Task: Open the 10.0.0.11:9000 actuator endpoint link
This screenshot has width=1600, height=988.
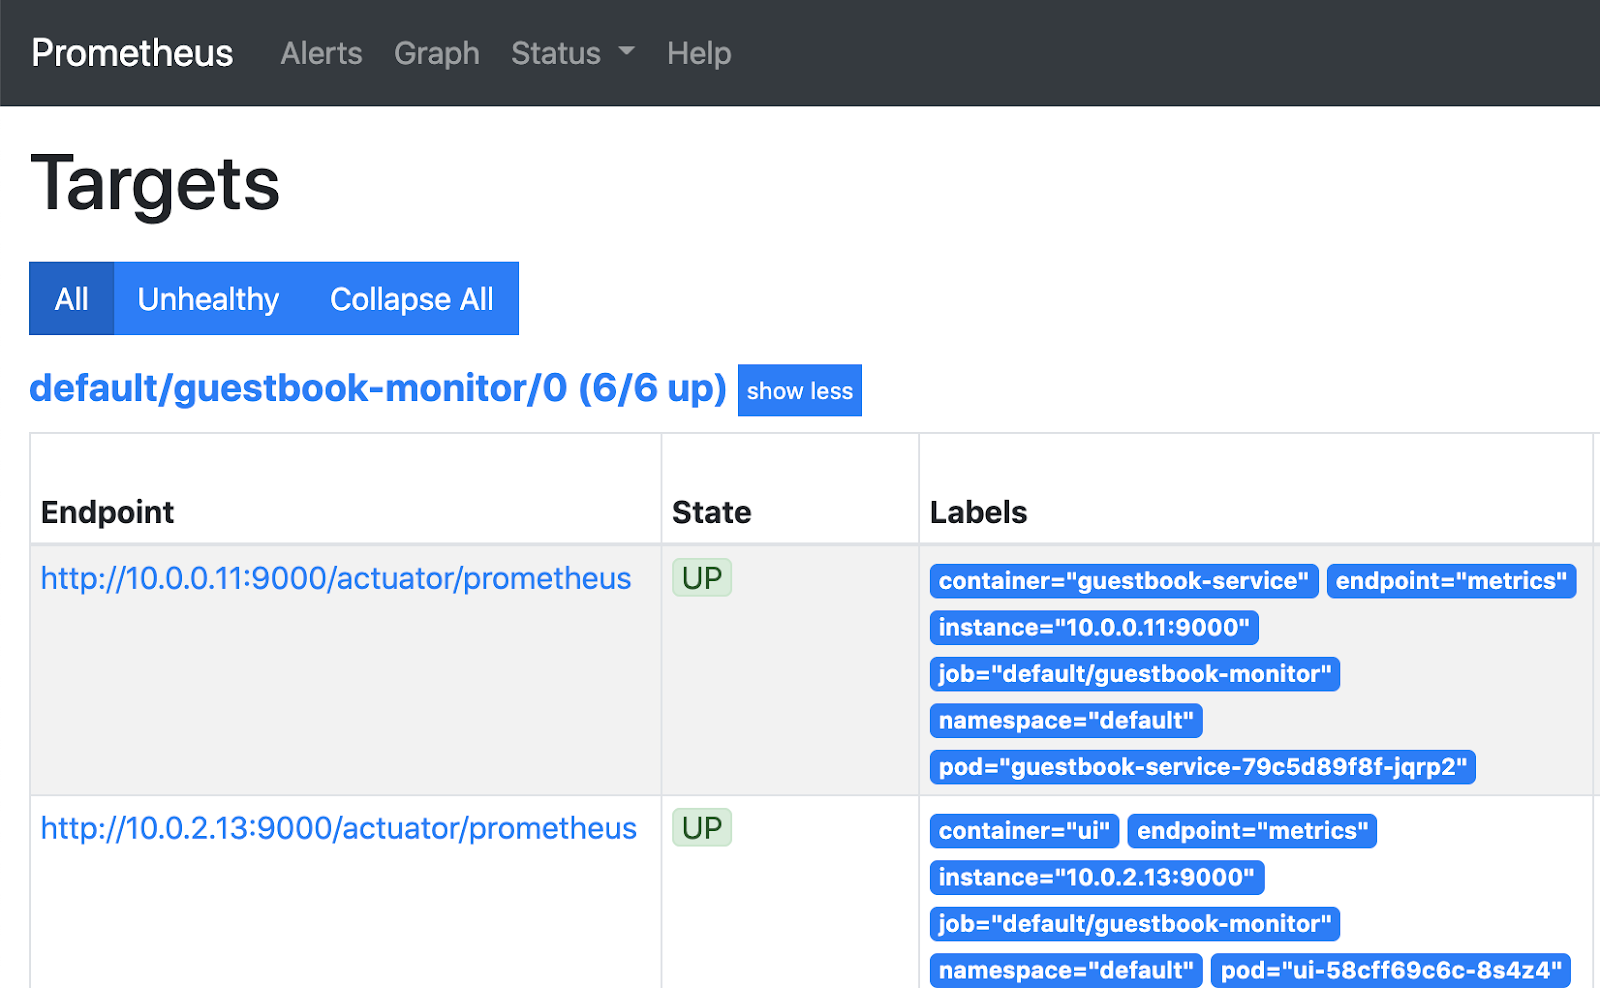Action: pos(336,578)
